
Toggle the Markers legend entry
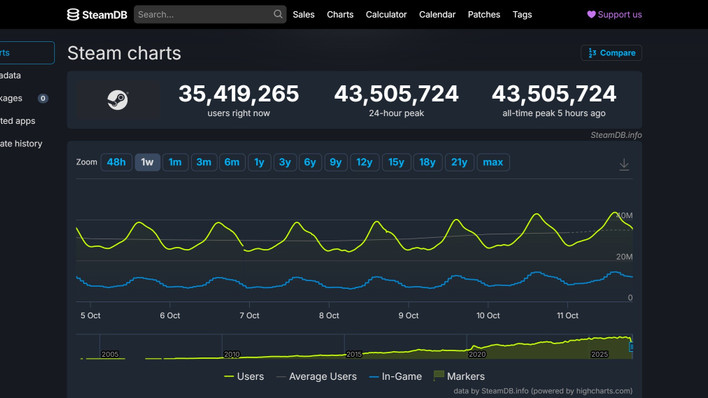[x=459, y=376]
